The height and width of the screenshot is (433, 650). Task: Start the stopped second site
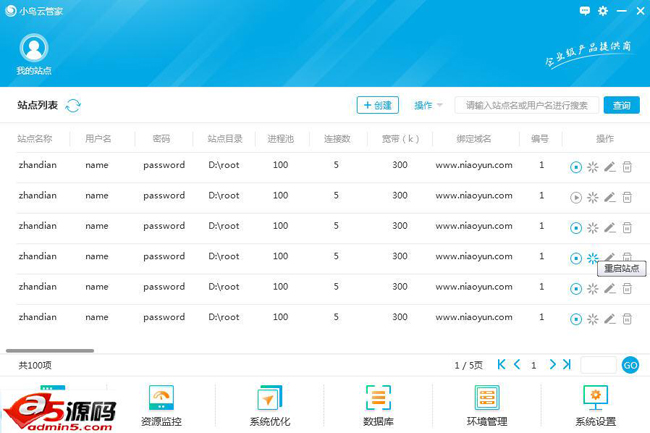576,198
